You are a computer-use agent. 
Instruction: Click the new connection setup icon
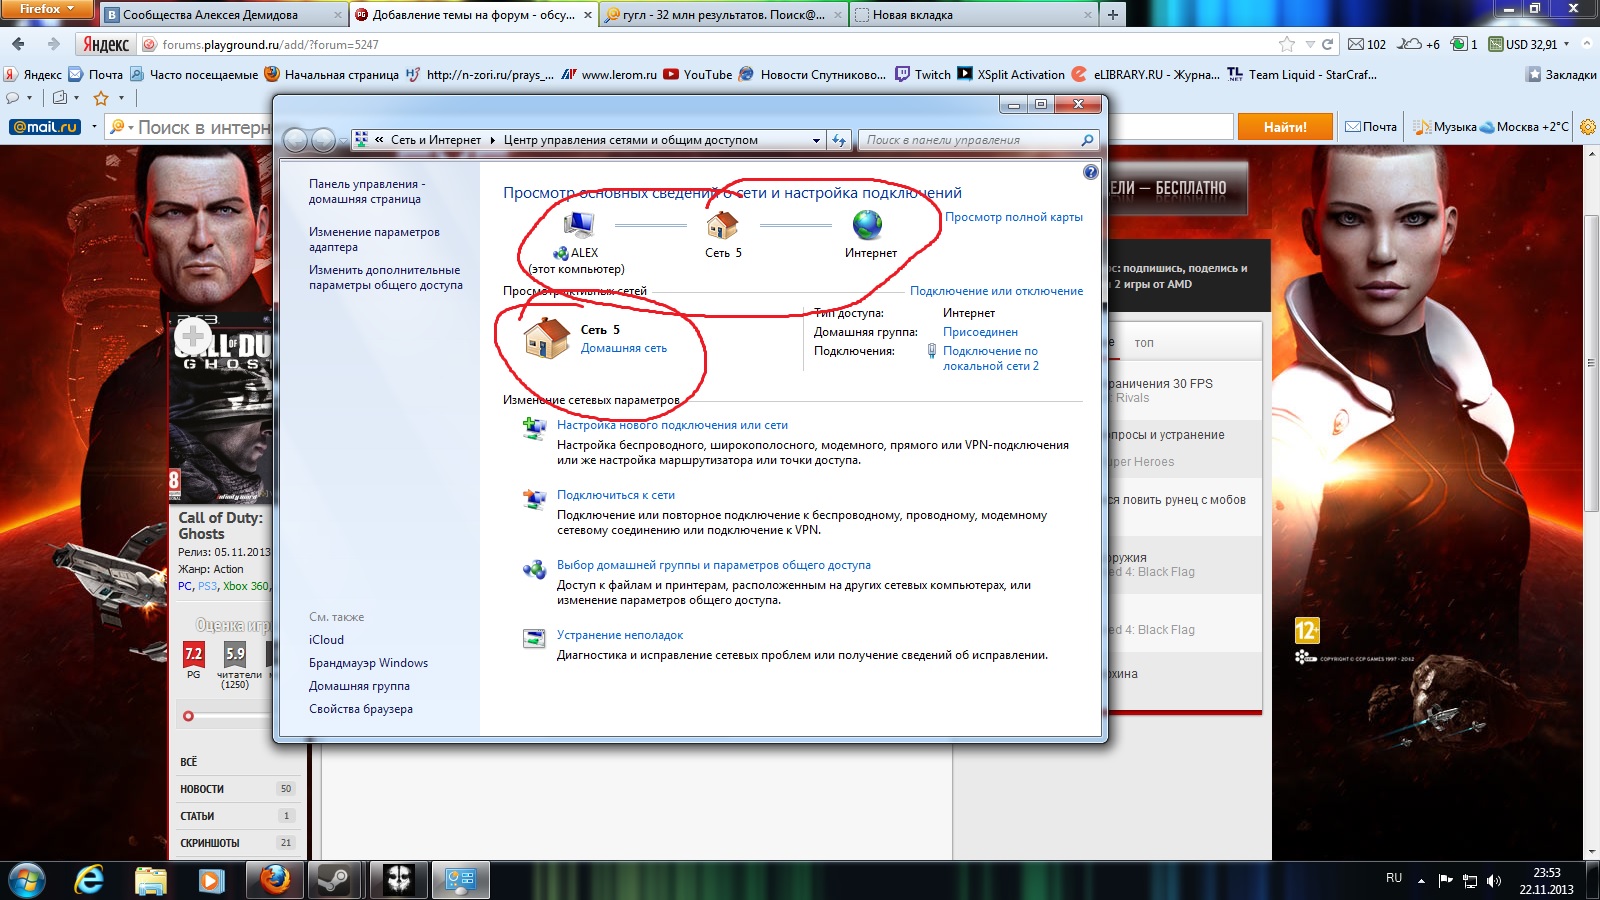pos(534,428)
